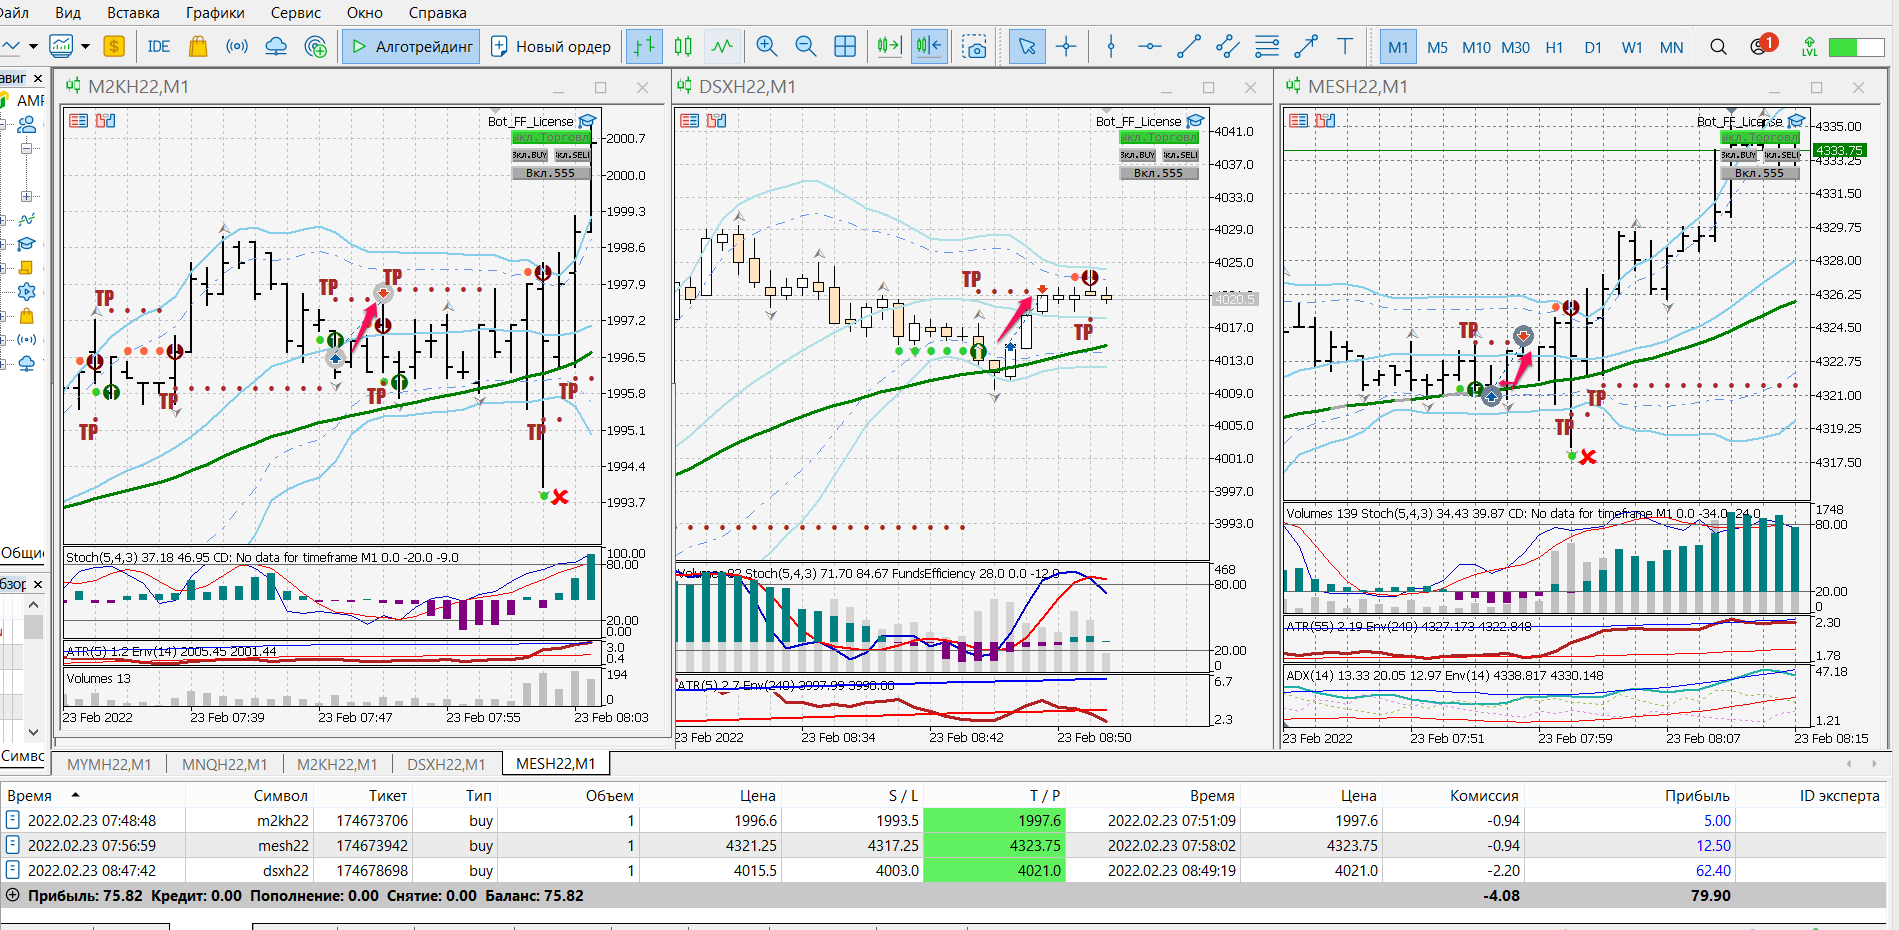Select the equidistant channel tool
This screenshot has height=930, width=1899.
[x=1228, y=46]
